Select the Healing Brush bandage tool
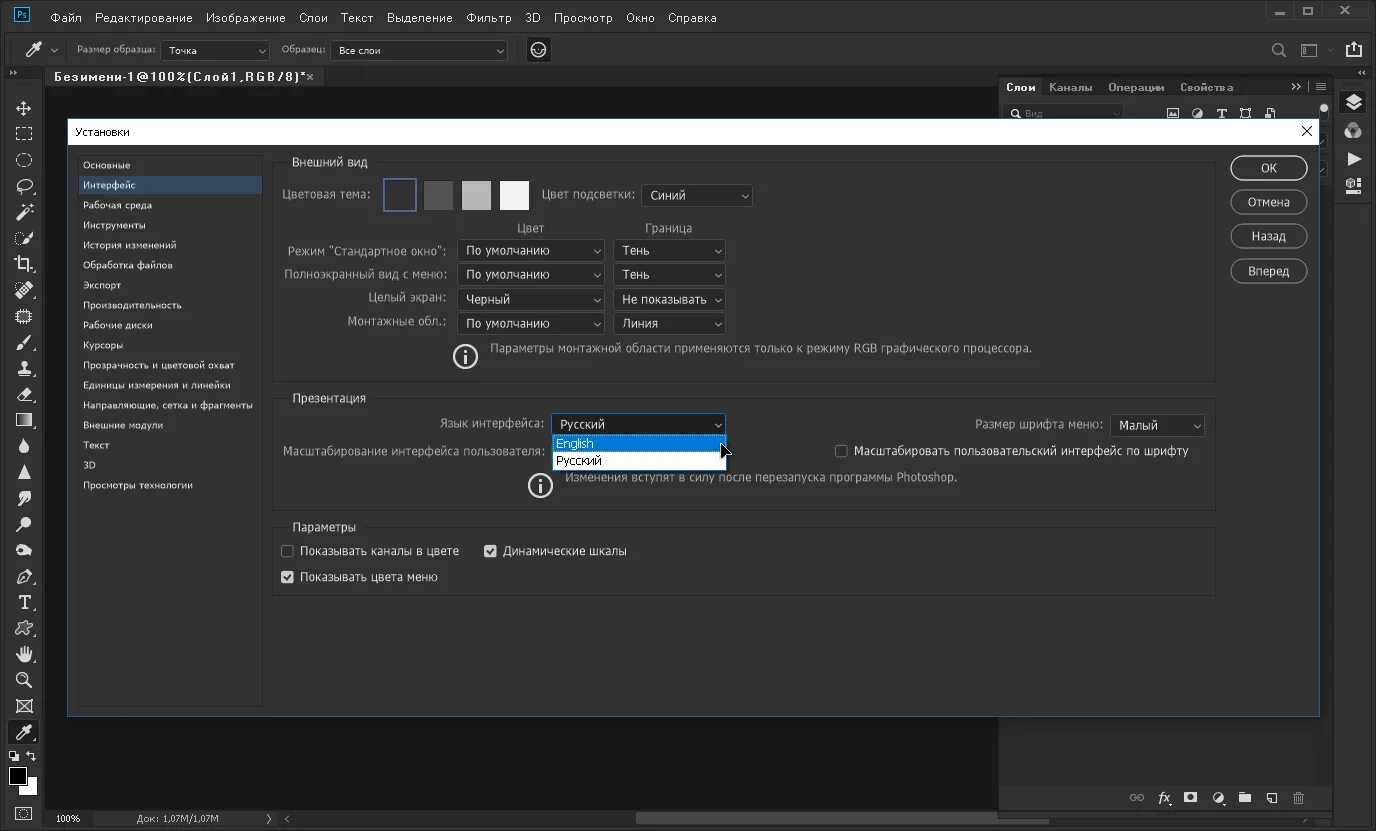This screenshot has width=1376, height=831. (x=24, y=290)
